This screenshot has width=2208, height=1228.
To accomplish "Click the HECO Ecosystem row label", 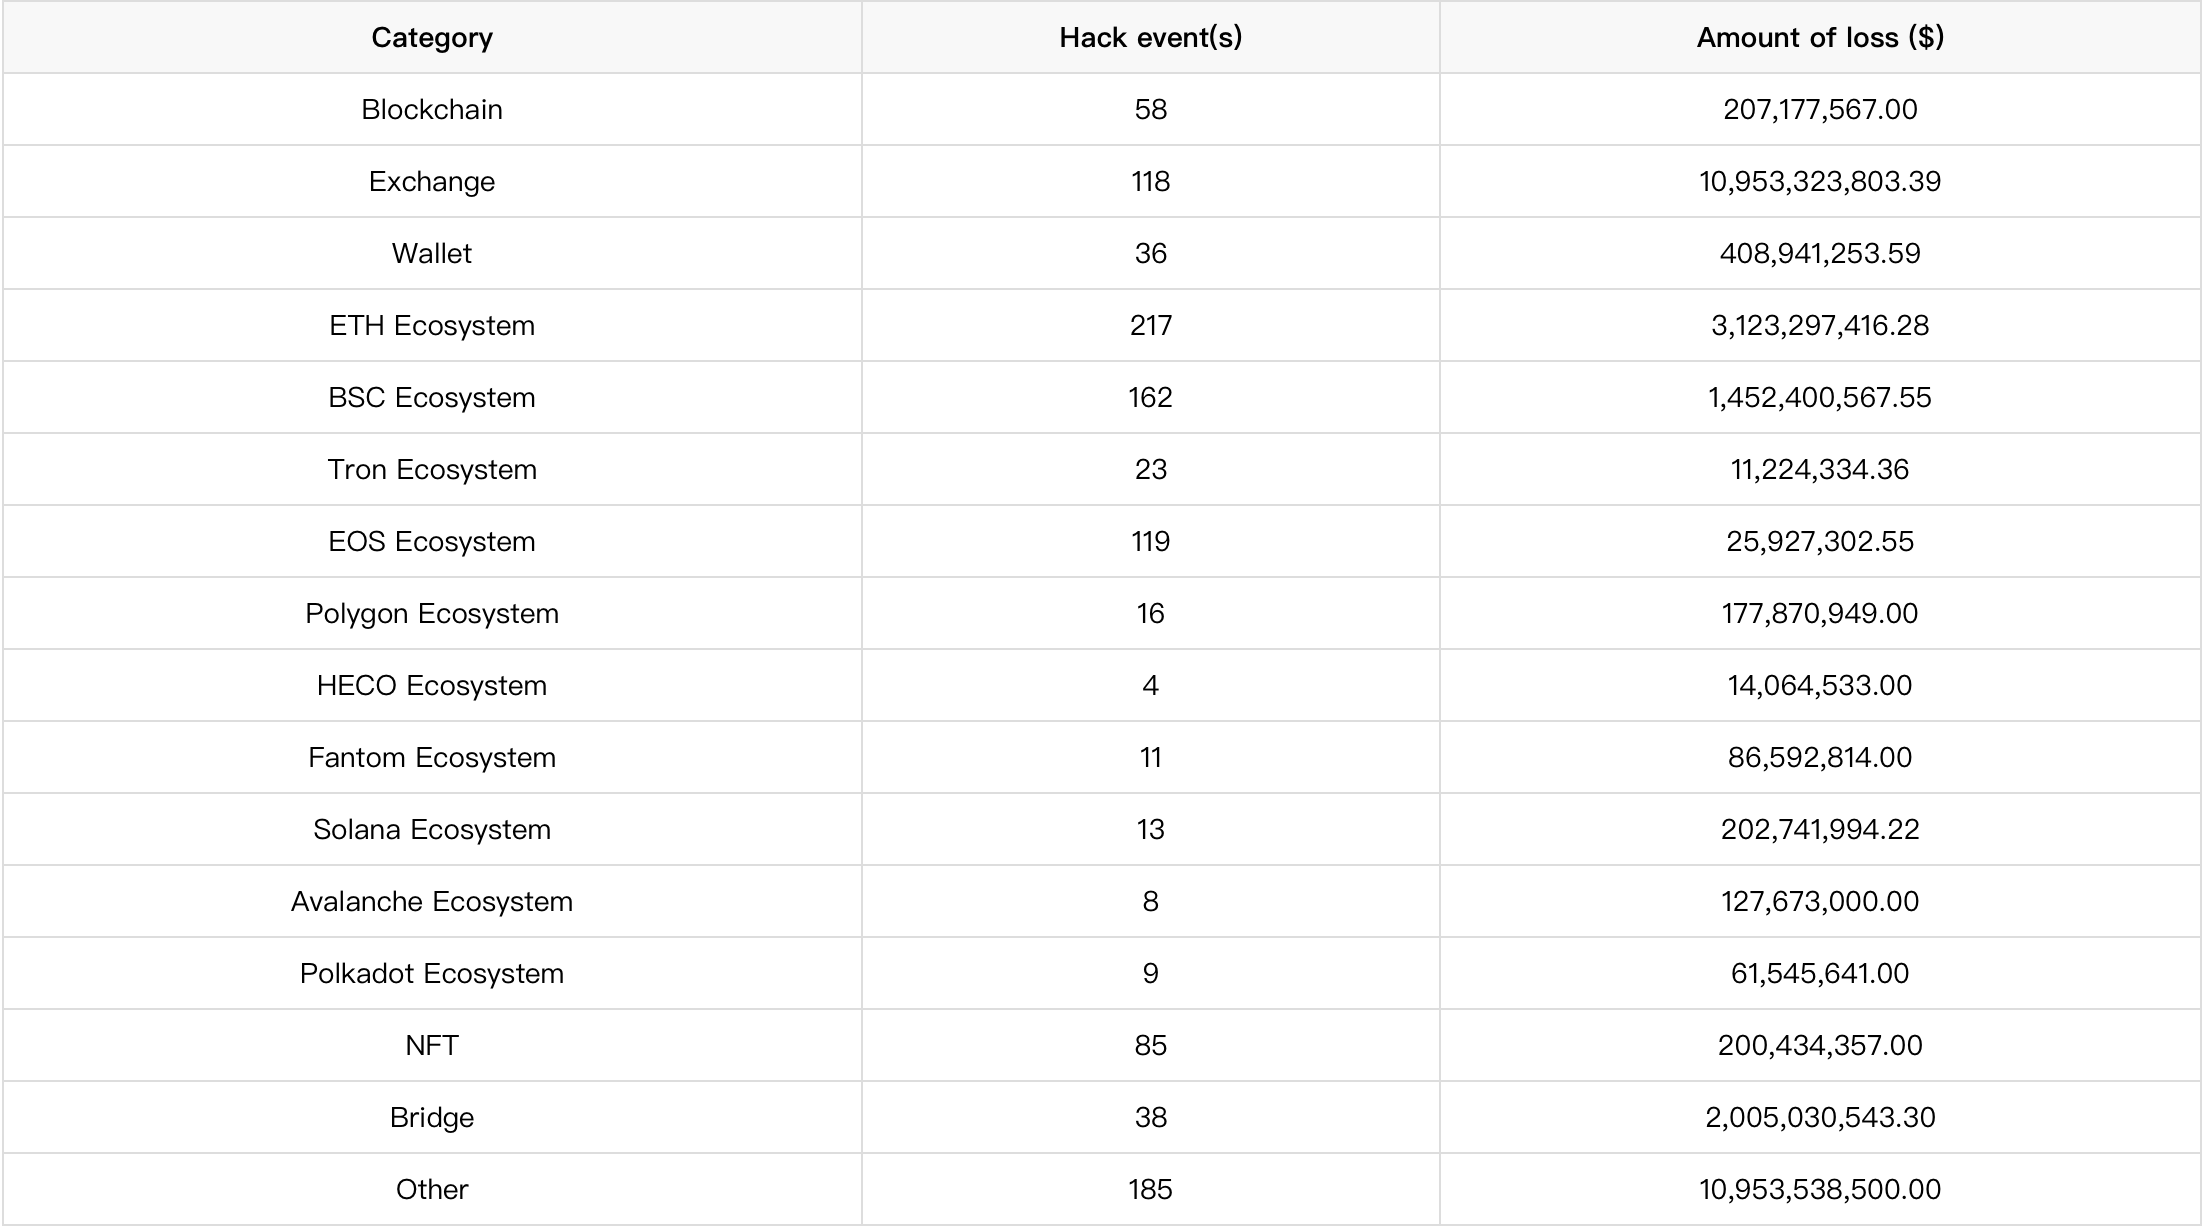I will pos(432,685).
